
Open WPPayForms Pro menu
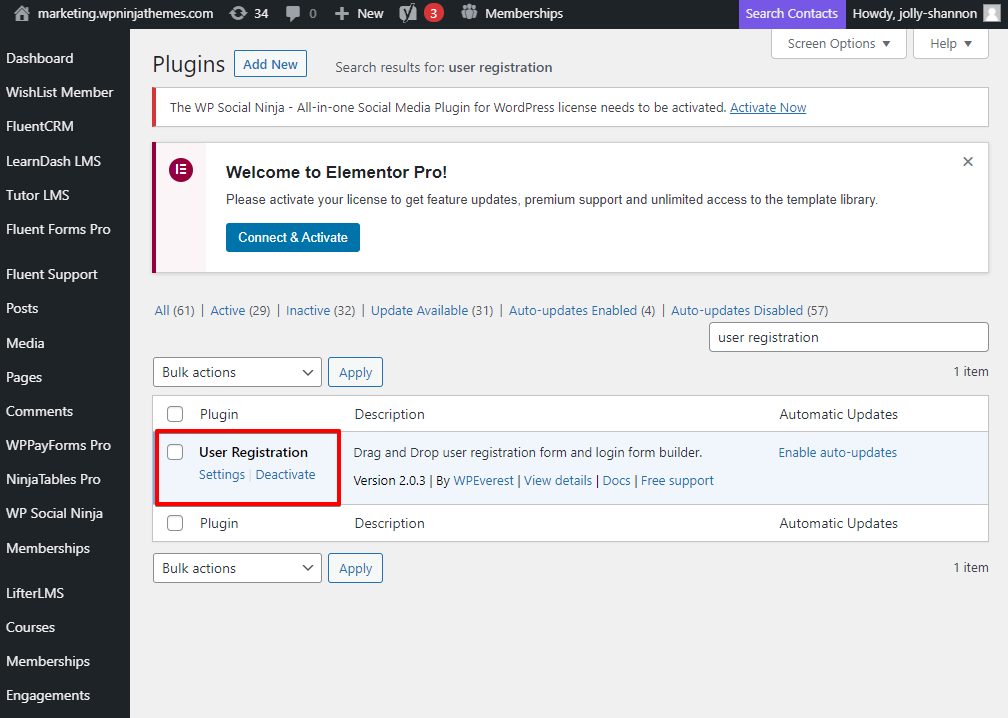click(58, 445)
